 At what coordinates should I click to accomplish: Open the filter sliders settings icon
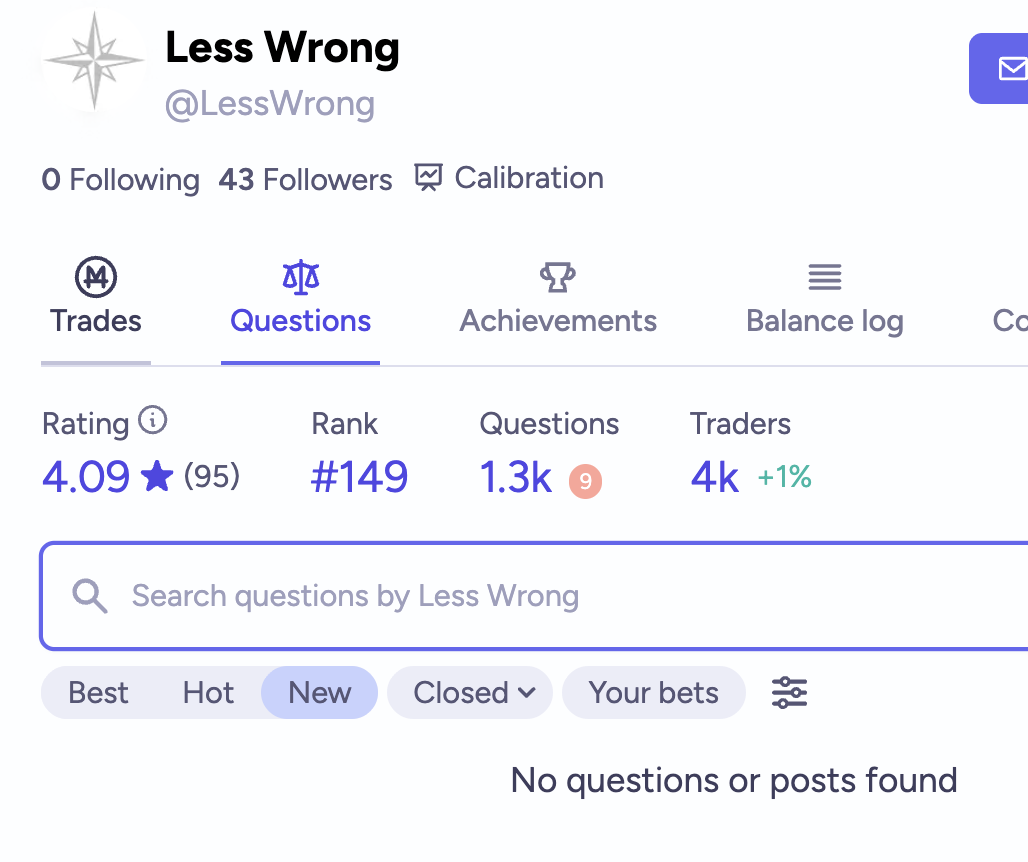(789, 692)
